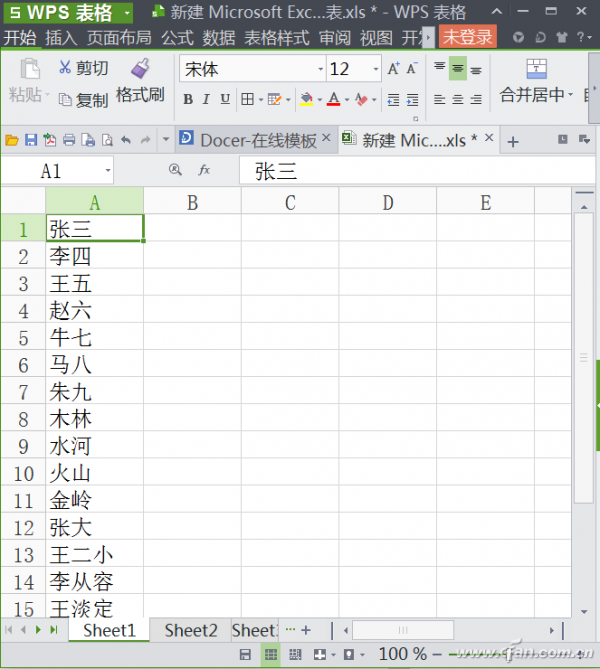600x669 pixels.
Task: Click the zoom out minus button
Action: [x=437, y=654]
